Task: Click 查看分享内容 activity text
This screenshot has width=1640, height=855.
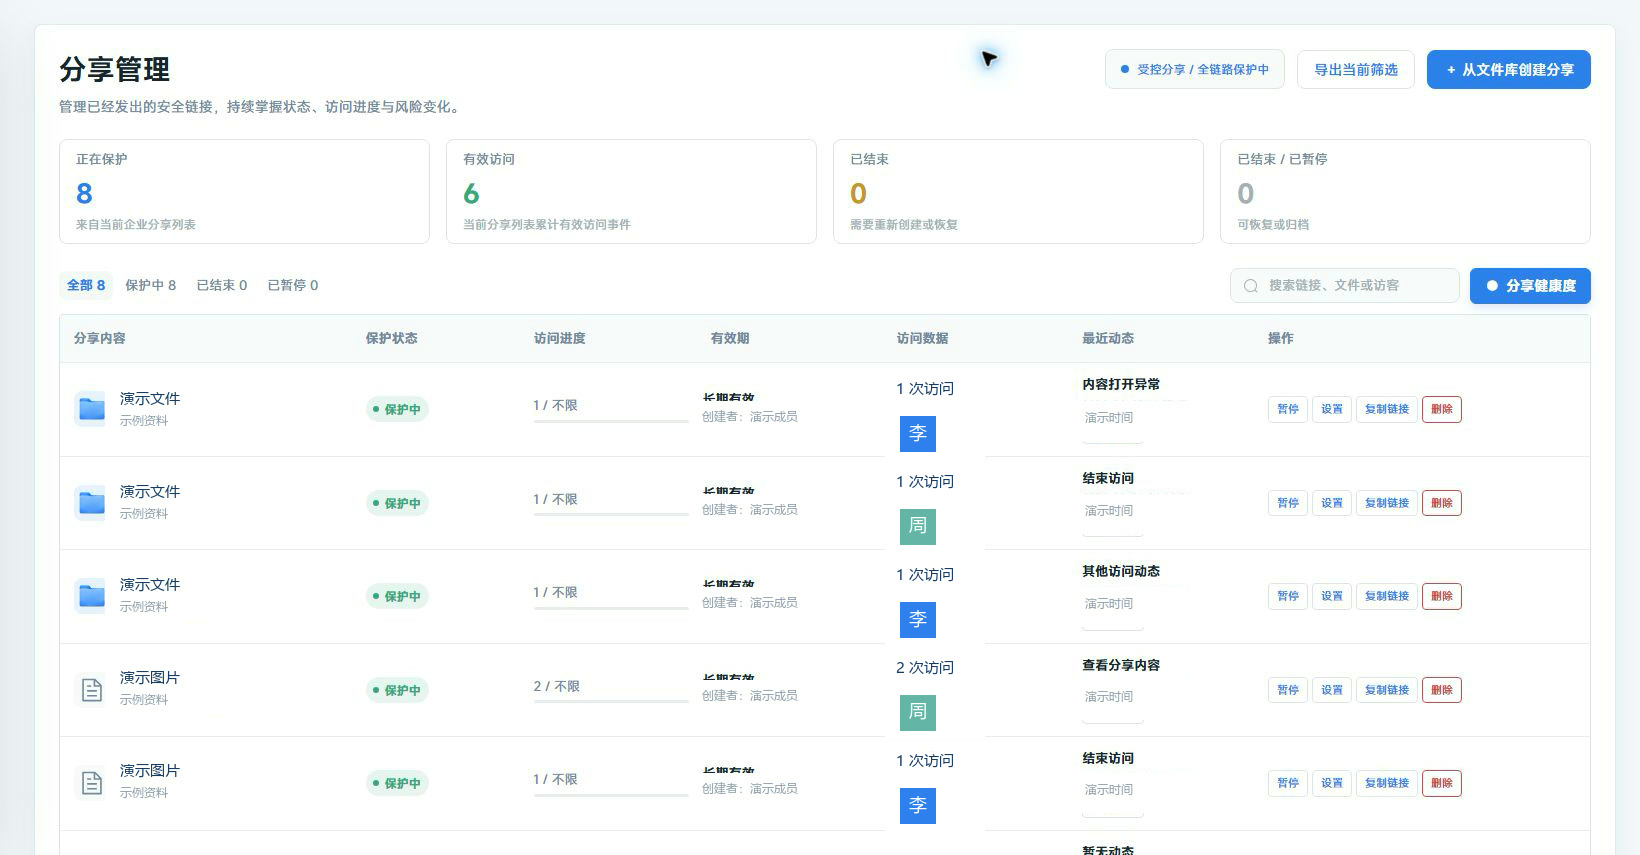Action: [1121, 665]
